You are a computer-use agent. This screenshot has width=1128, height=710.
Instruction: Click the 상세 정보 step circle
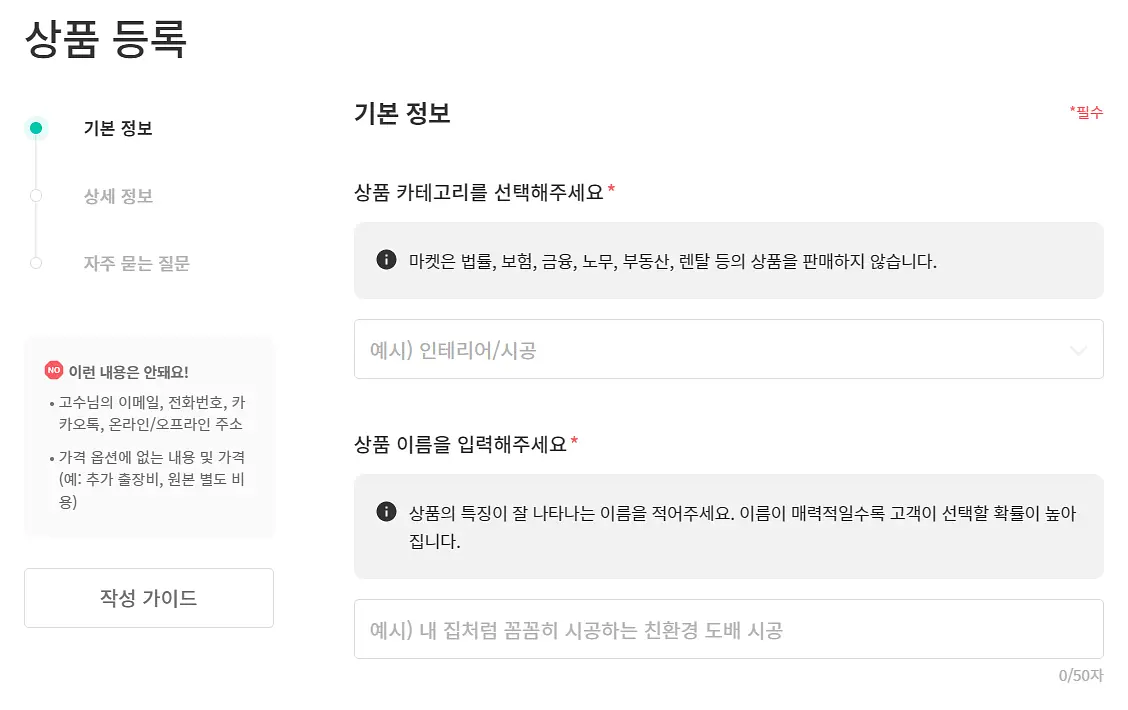pos(36,196)
